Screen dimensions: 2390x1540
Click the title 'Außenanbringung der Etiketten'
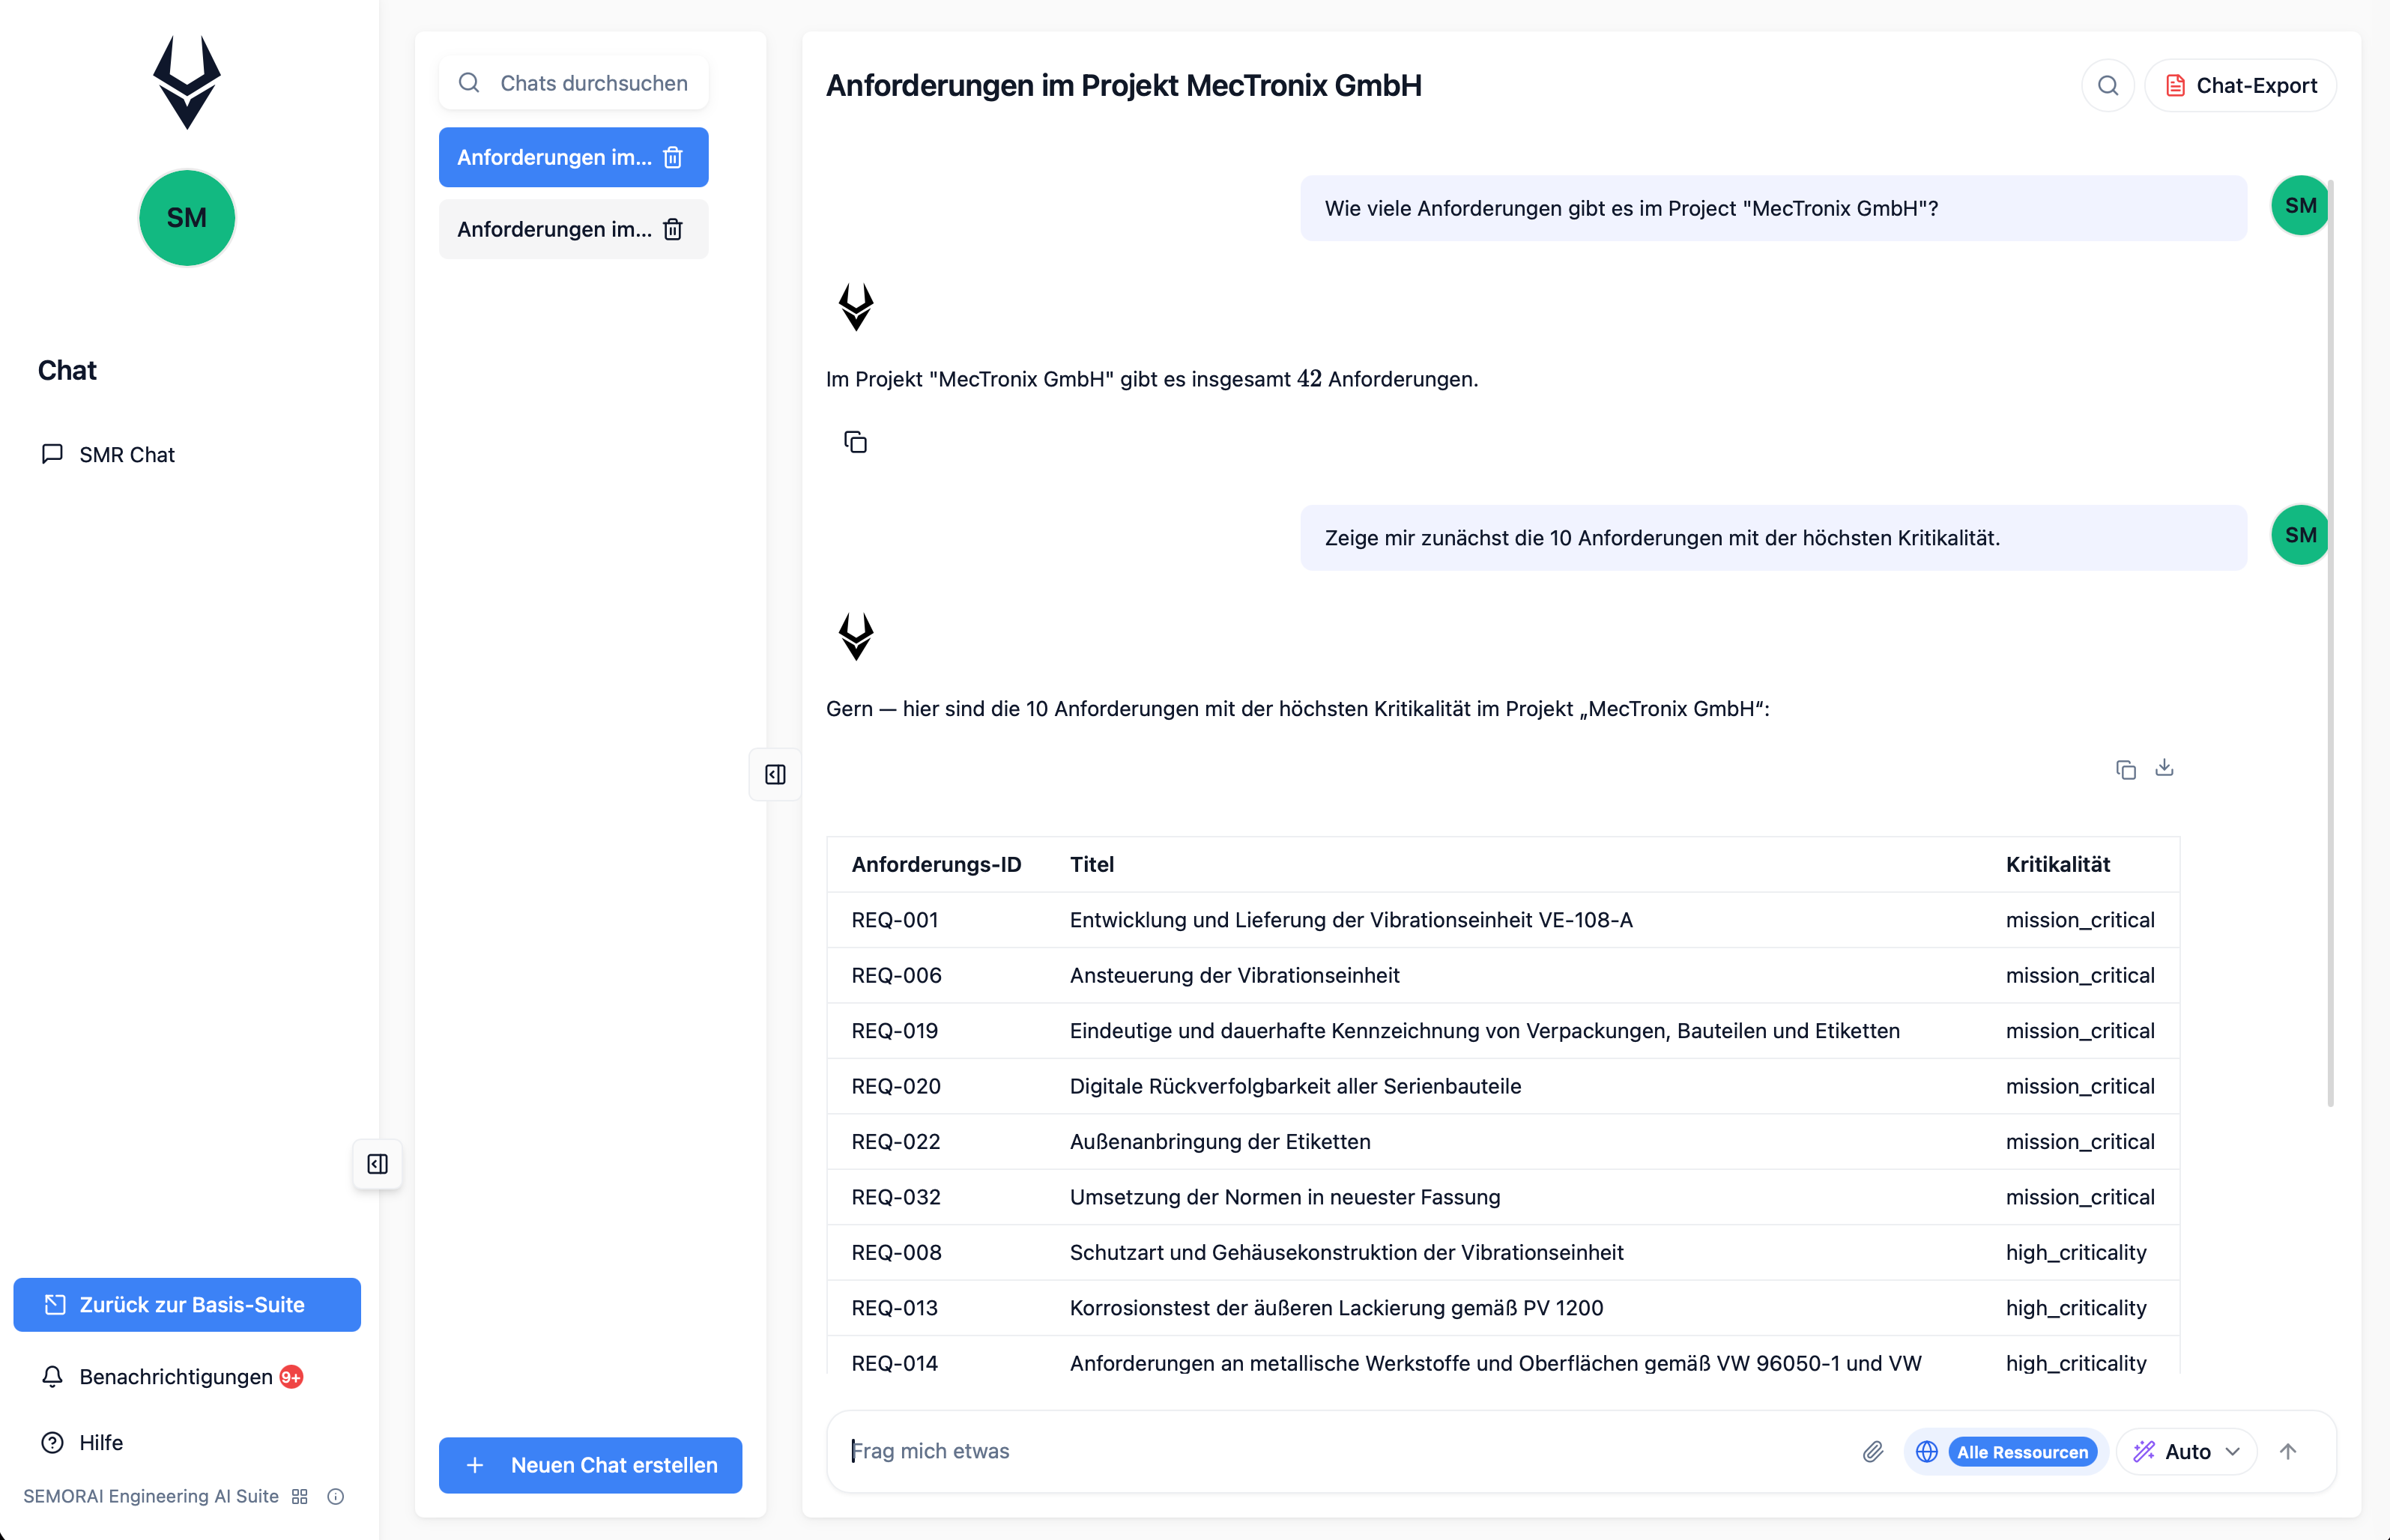(1219, 1142)
